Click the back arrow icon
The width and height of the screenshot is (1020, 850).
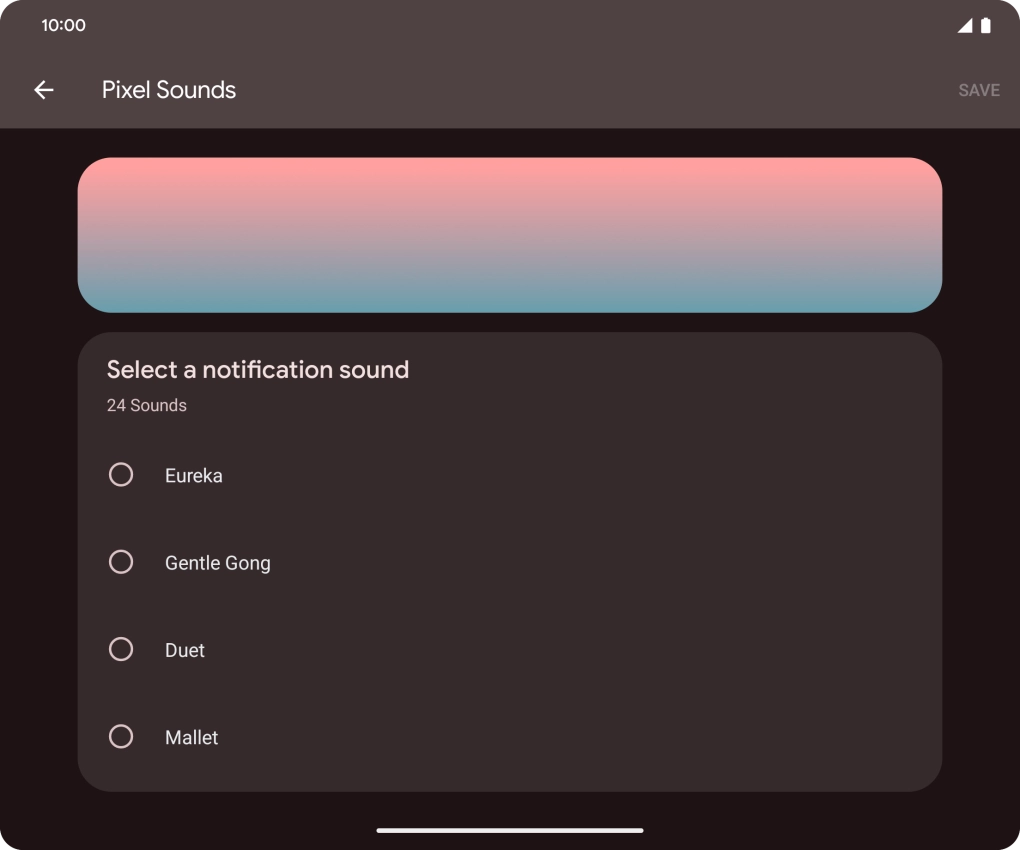tap(45, 90)
